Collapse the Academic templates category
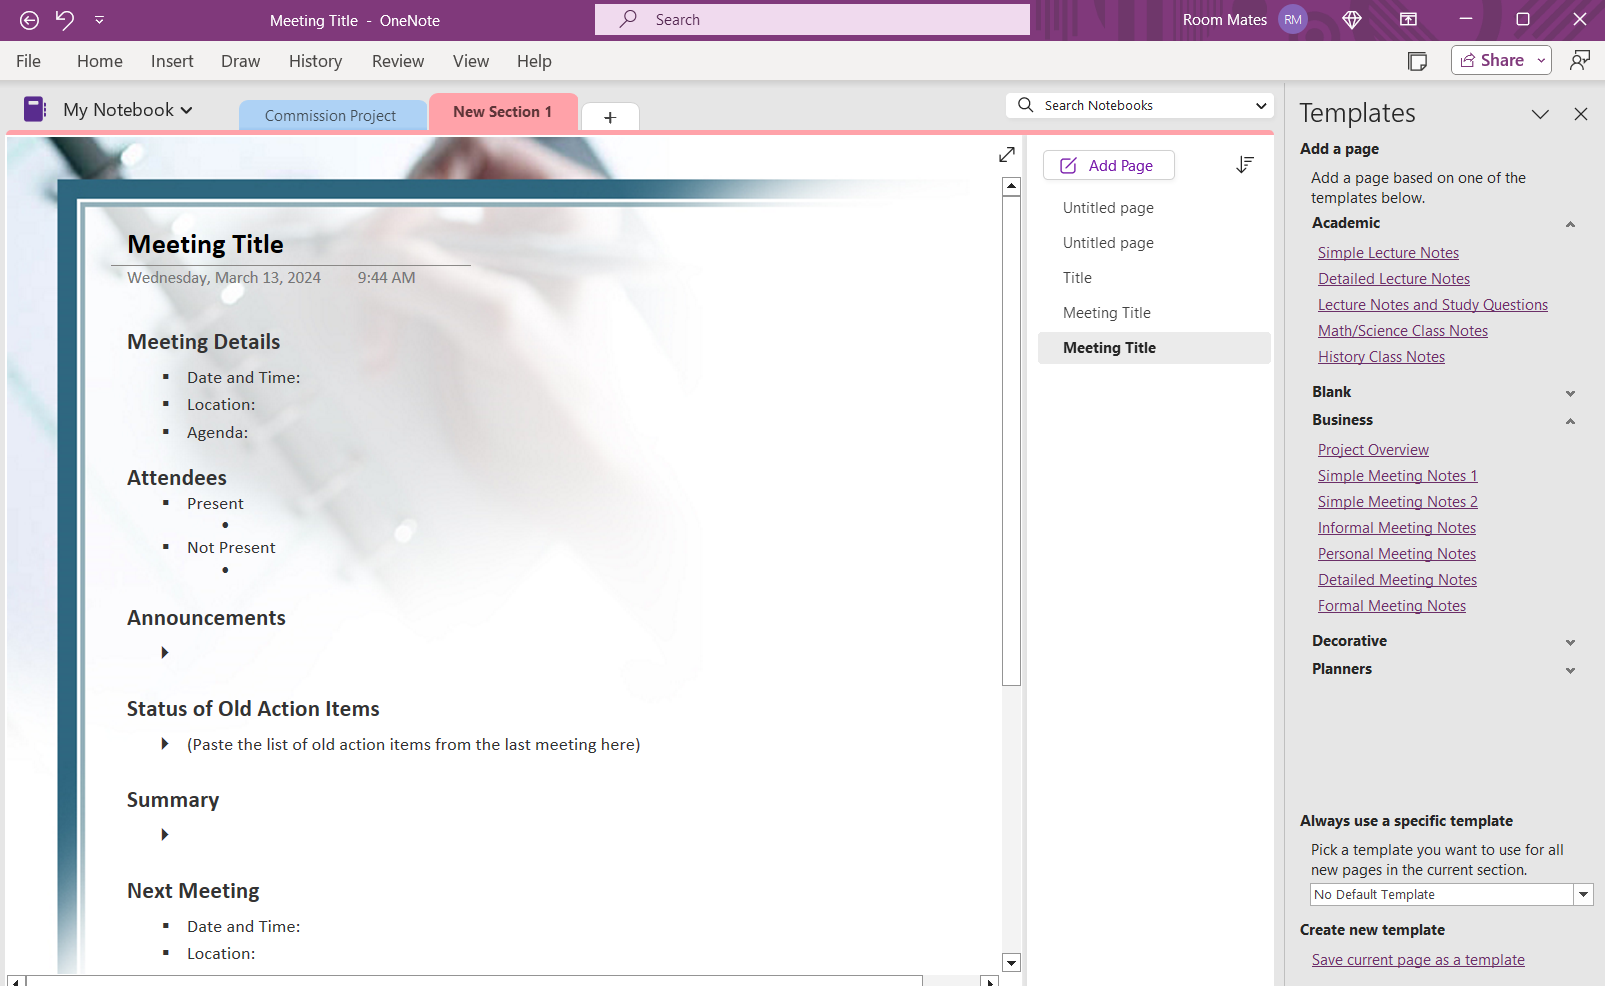This screenshot has height=986, width=1605. coord(1570,224)
